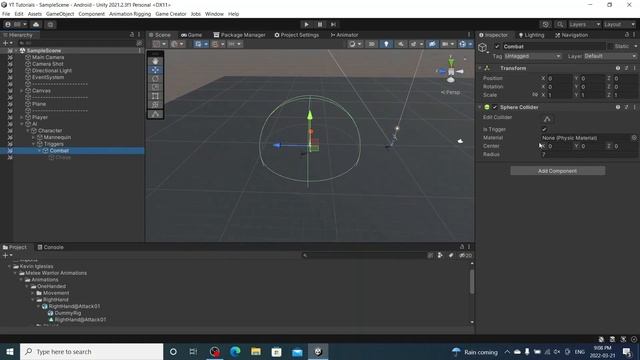Image resolution: width=640 pixels, height=360 pixels.
Task: Open the Layout dropdown
Action: (620, 24)
